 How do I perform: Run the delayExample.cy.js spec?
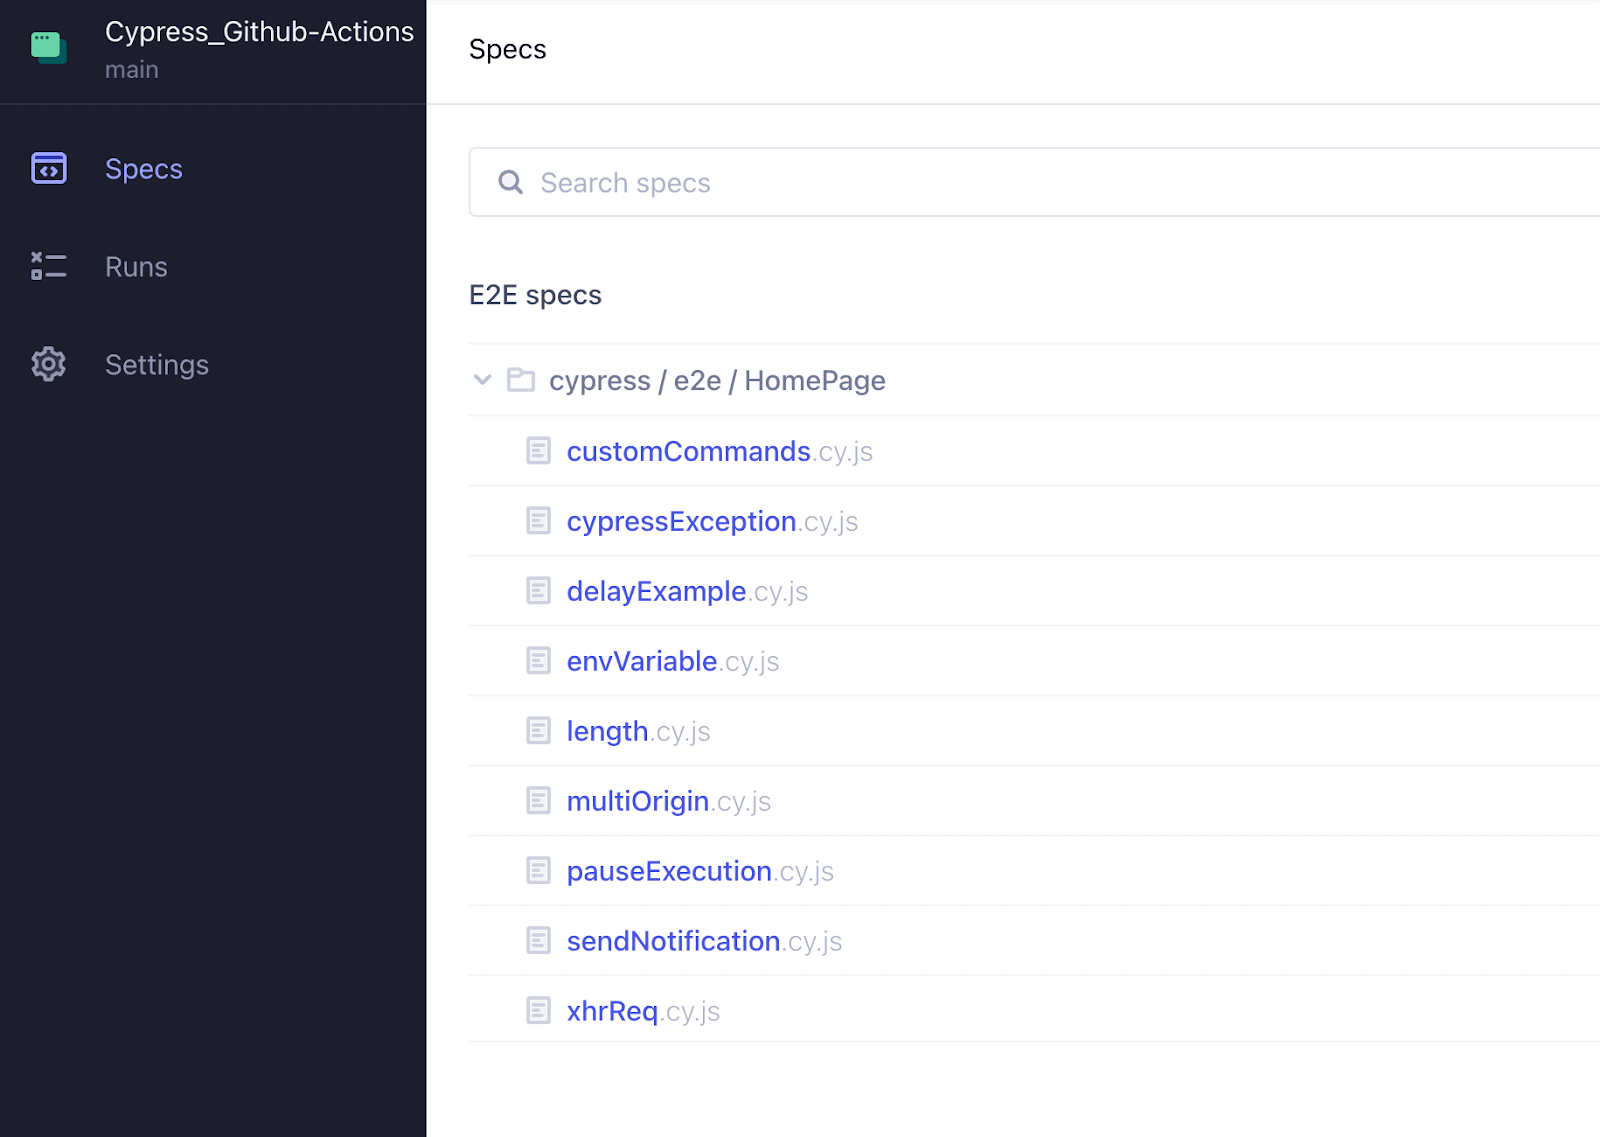(686, 592)
